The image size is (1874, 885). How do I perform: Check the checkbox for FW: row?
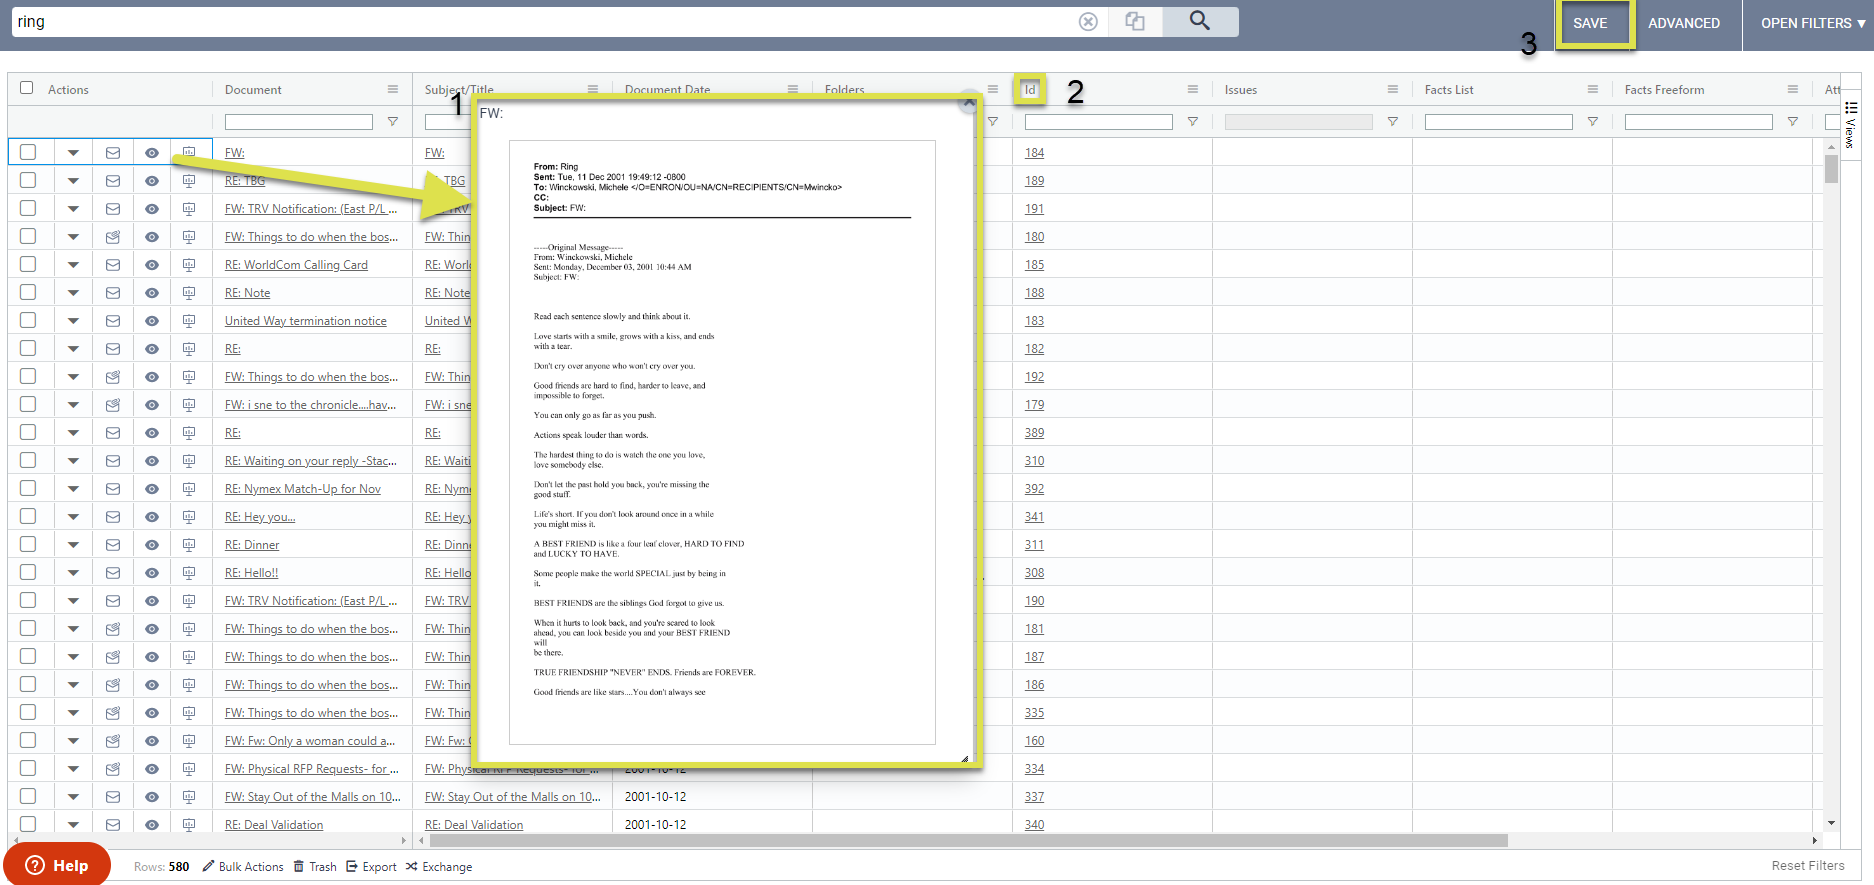click(x=28, y=152)
